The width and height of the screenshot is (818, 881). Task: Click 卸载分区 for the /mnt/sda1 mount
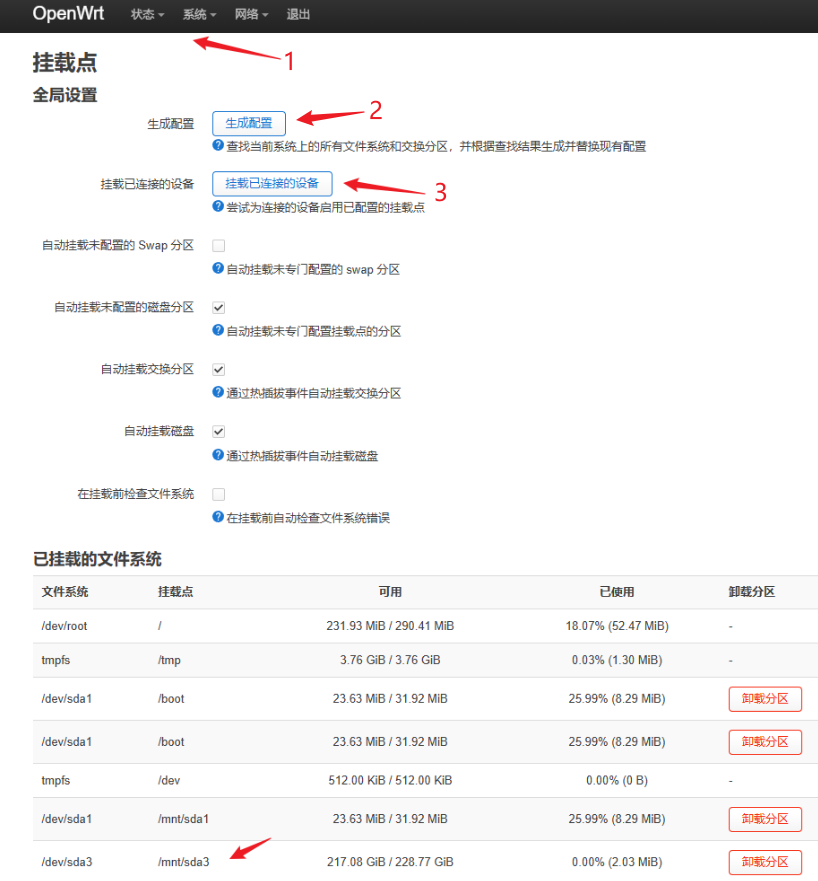click(764, 818)
